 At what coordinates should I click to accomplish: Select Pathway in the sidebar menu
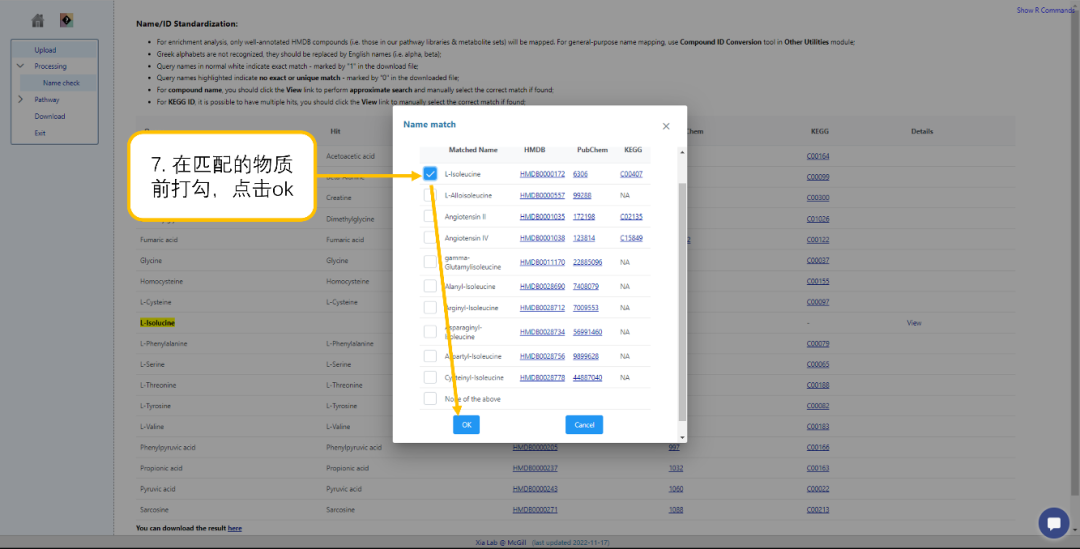point(47,99)
